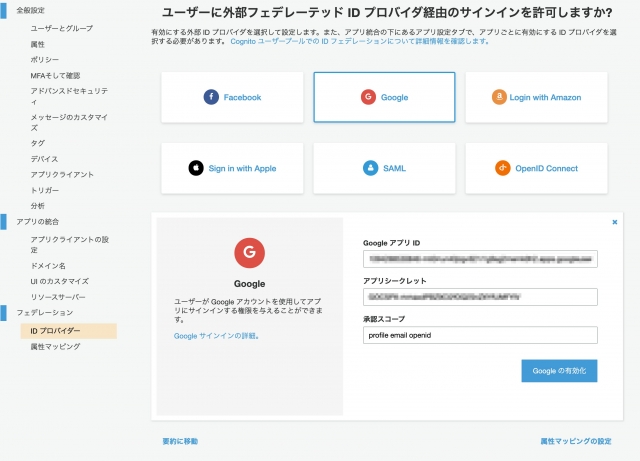This screenshot has height=461, width=640.
Task: Click the Google の有効化 button
Action: 559,371
